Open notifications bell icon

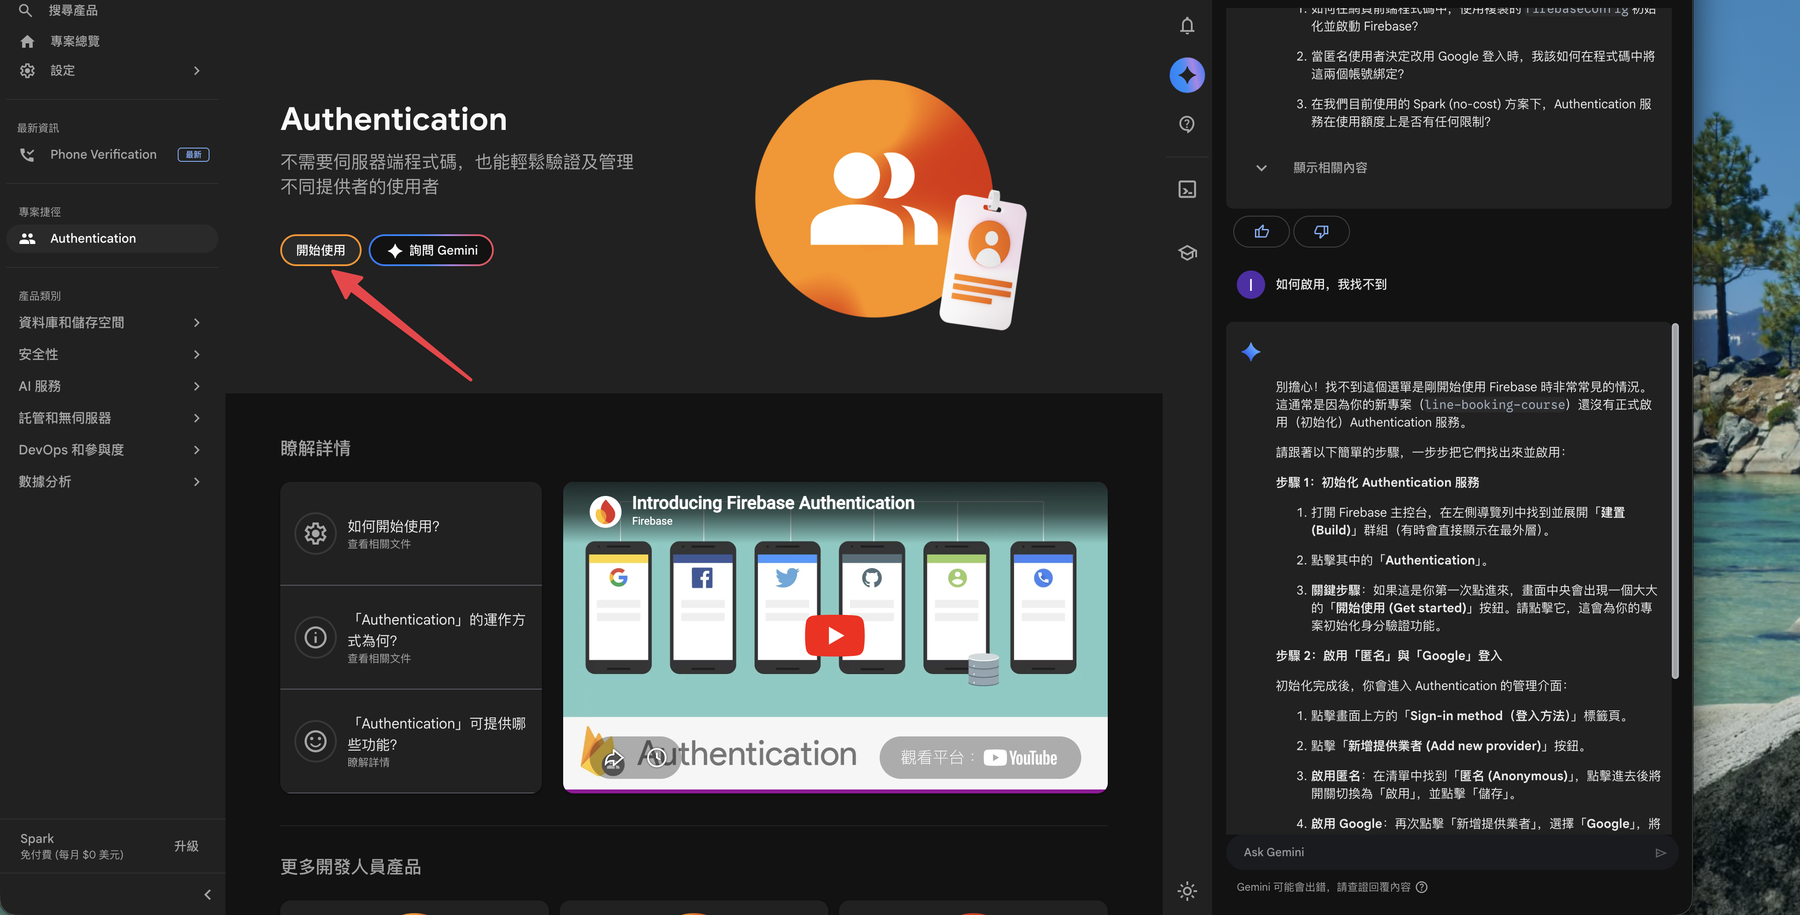(1187, 26)
